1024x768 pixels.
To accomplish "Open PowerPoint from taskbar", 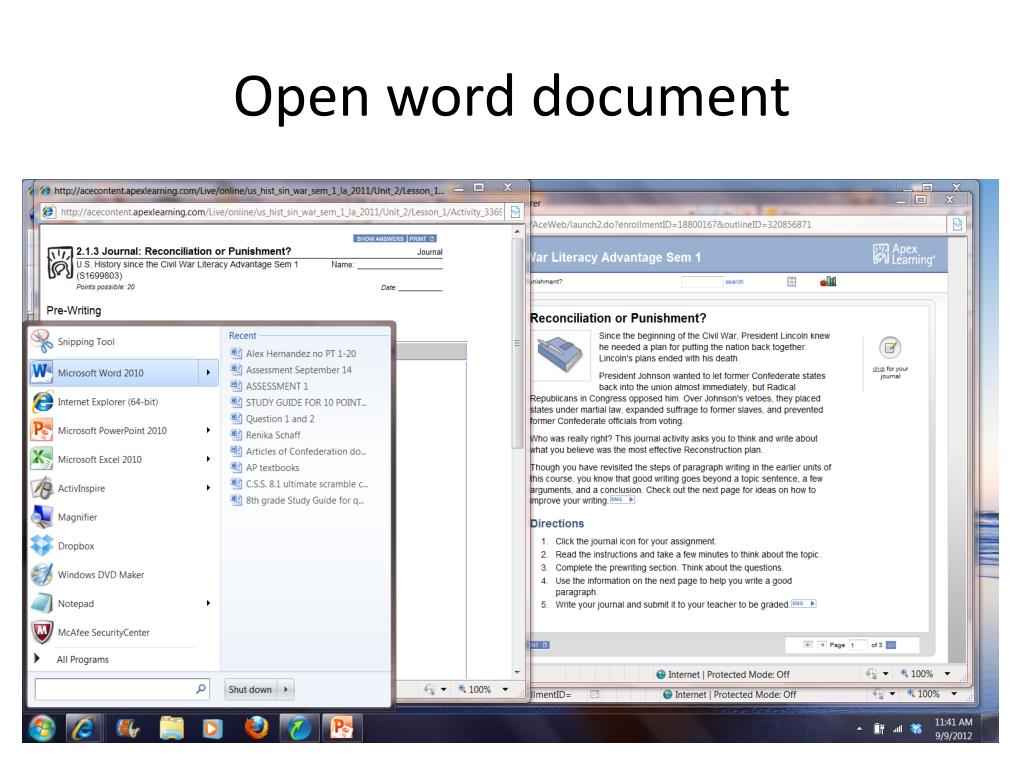I will [x=342, y=728].
